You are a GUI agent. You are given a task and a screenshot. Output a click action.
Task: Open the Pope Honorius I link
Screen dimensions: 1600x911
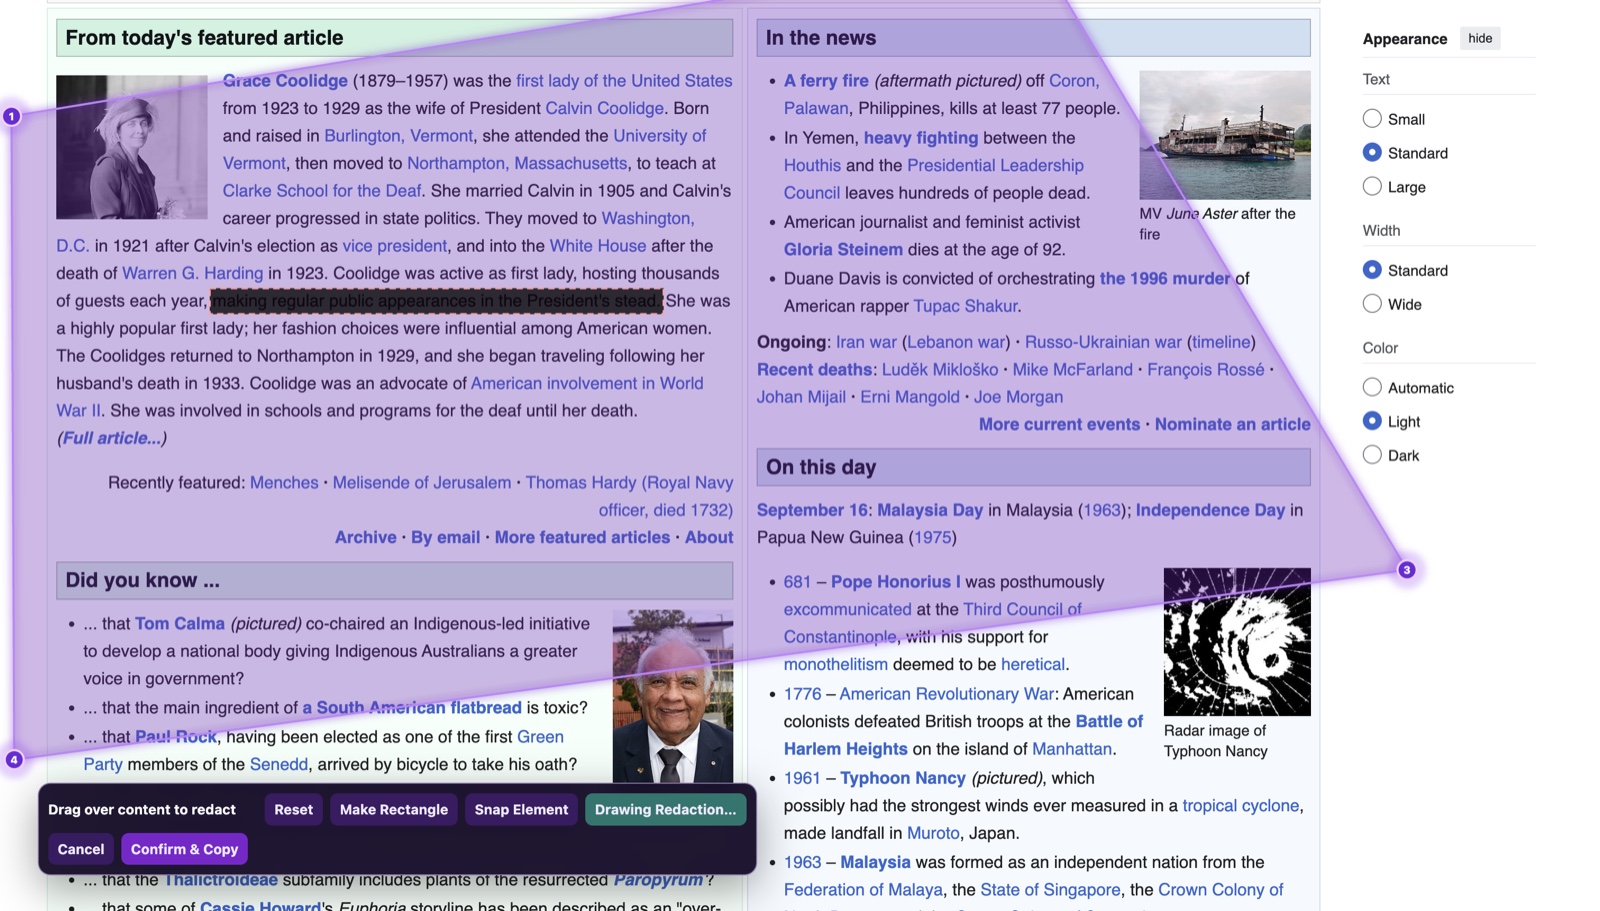(896, 582)
